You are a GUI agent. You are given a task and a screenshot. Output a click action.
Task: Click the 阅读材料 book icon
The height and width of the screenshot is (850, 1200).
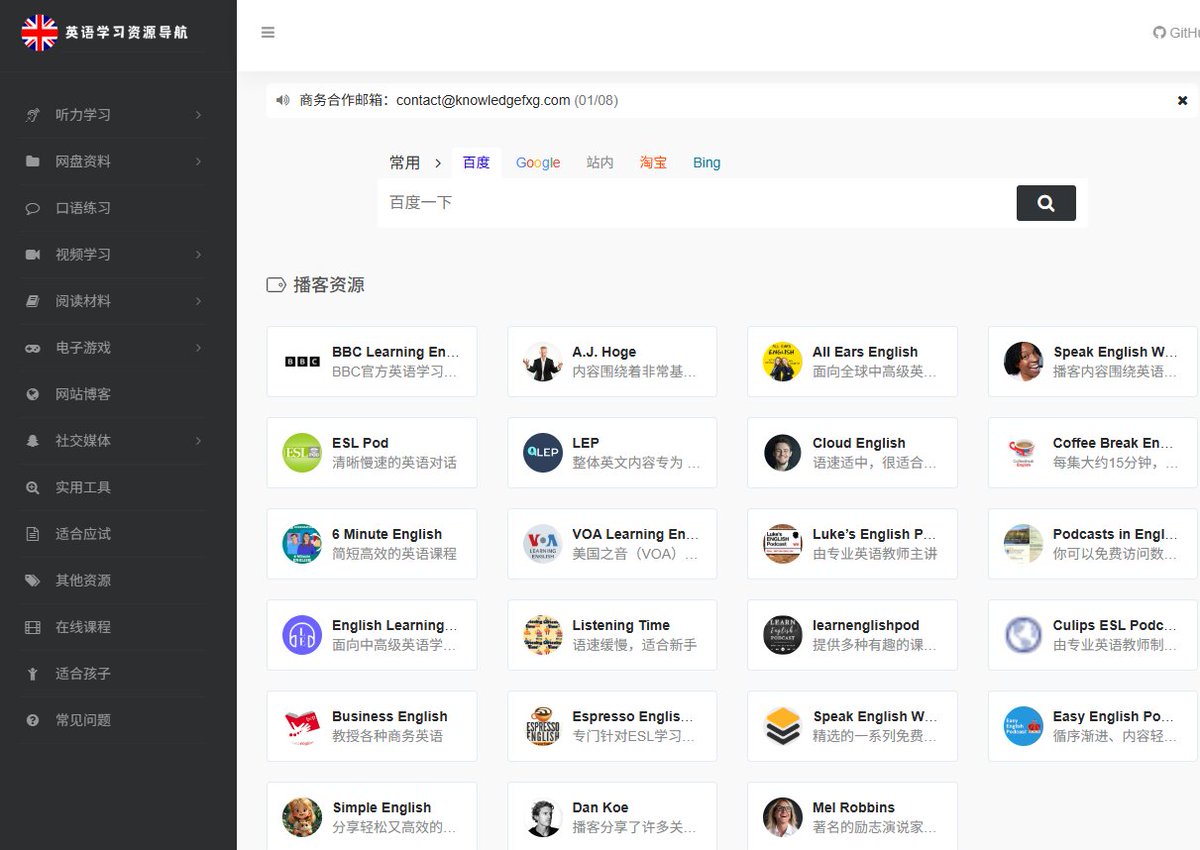[33, 301]
